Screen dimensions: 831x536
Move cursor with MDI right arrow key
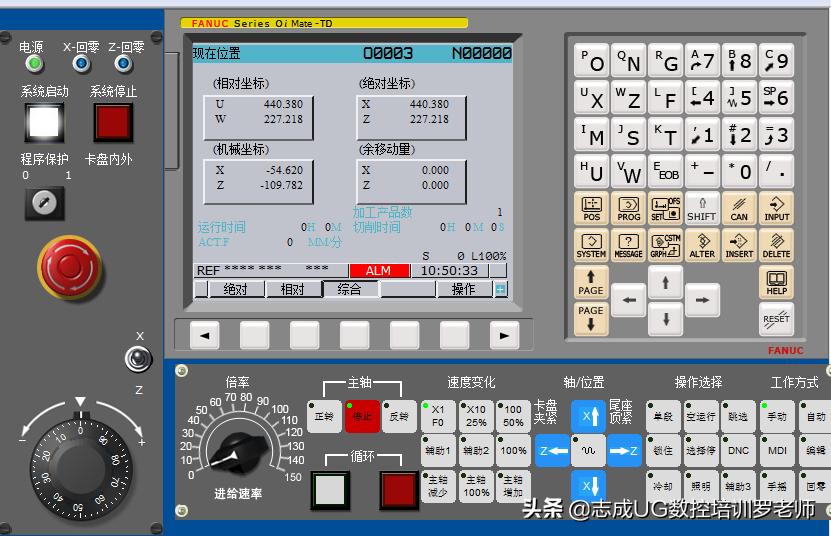point(702,300)
